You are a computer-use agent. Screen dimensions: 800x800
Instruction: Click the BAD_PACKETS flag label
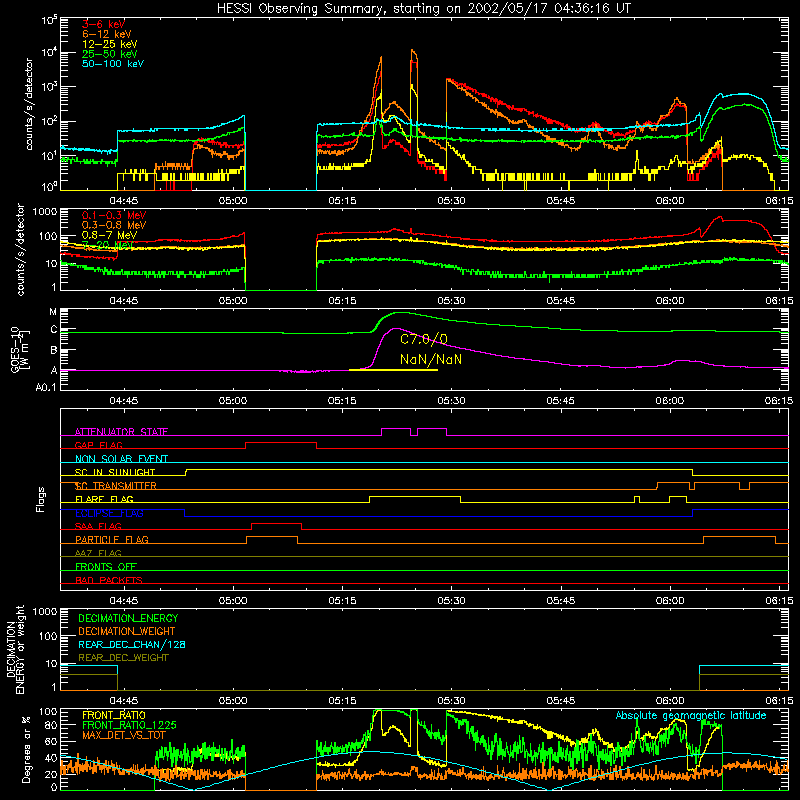tap(109, 580)
